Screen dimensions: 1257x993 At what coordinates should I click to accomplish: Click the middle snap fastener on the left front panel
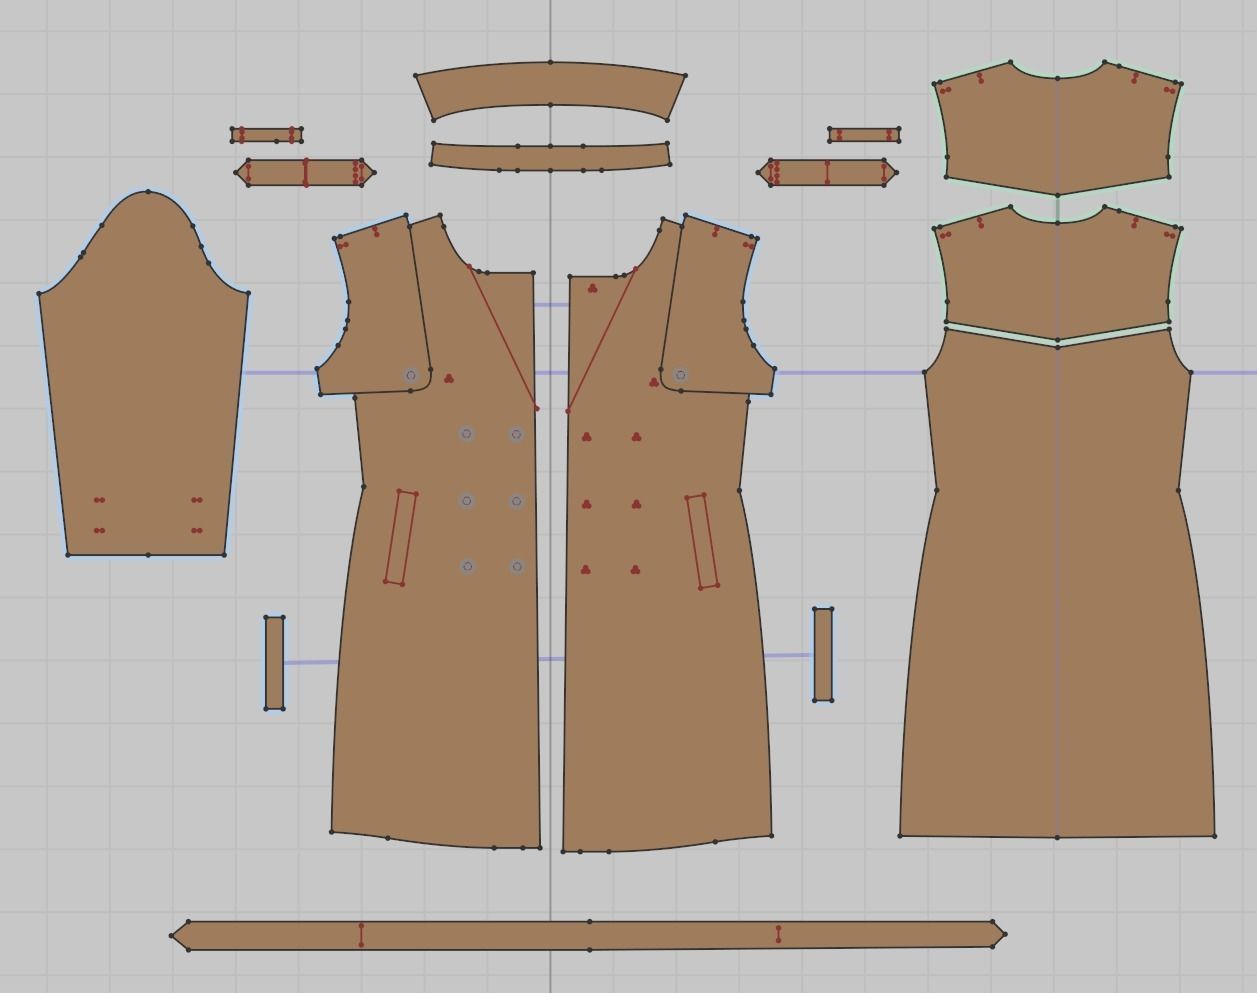(465, 500)
